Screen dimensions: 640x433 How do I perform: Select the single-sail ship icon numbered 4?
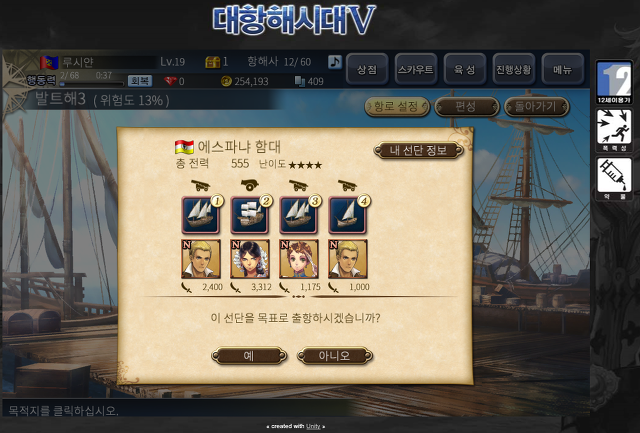[x=347, y=215]
